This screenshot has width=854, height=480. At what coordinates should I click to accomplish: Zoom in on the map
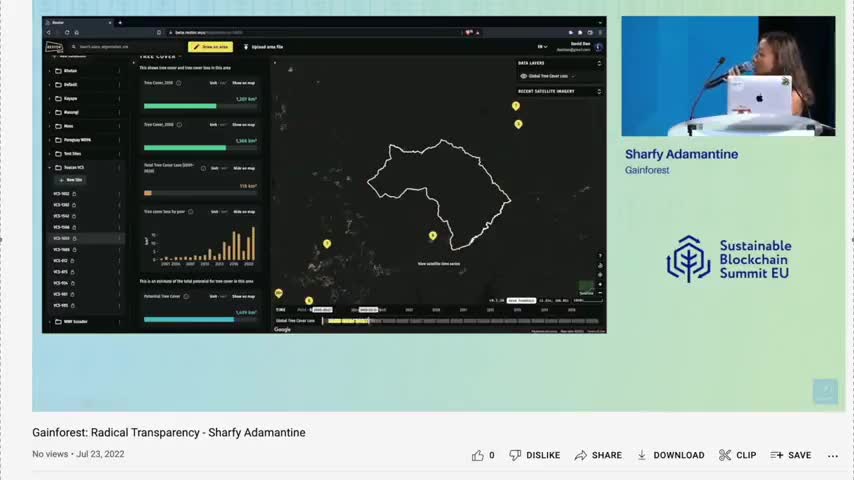click(x=600, y=284)
